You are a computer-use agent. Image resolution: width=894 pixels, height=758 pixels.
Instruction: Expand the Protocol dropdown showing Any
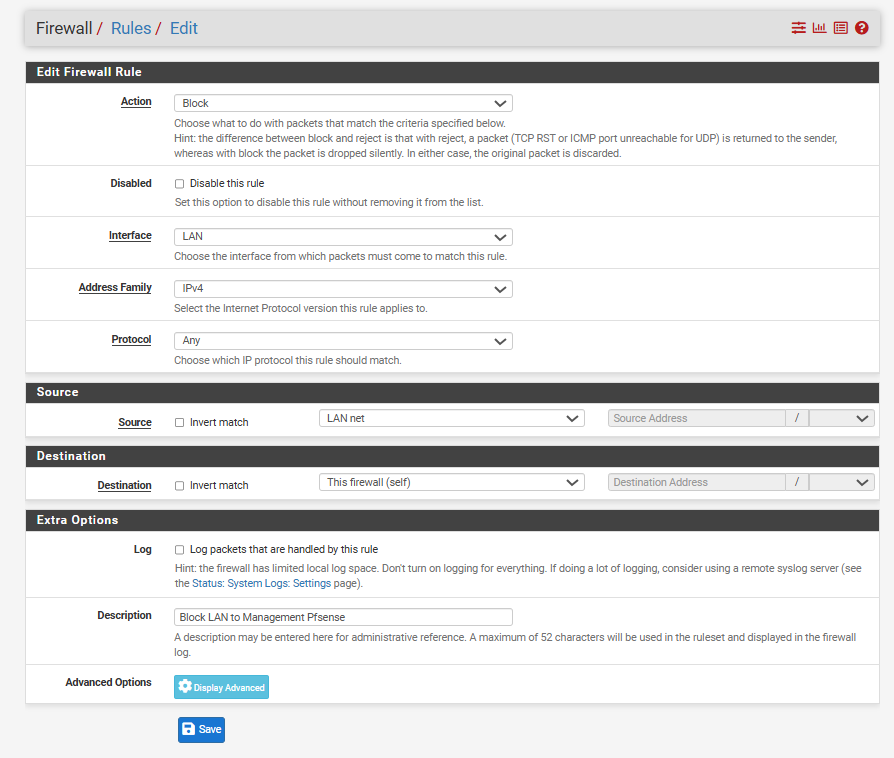(343, 341)
